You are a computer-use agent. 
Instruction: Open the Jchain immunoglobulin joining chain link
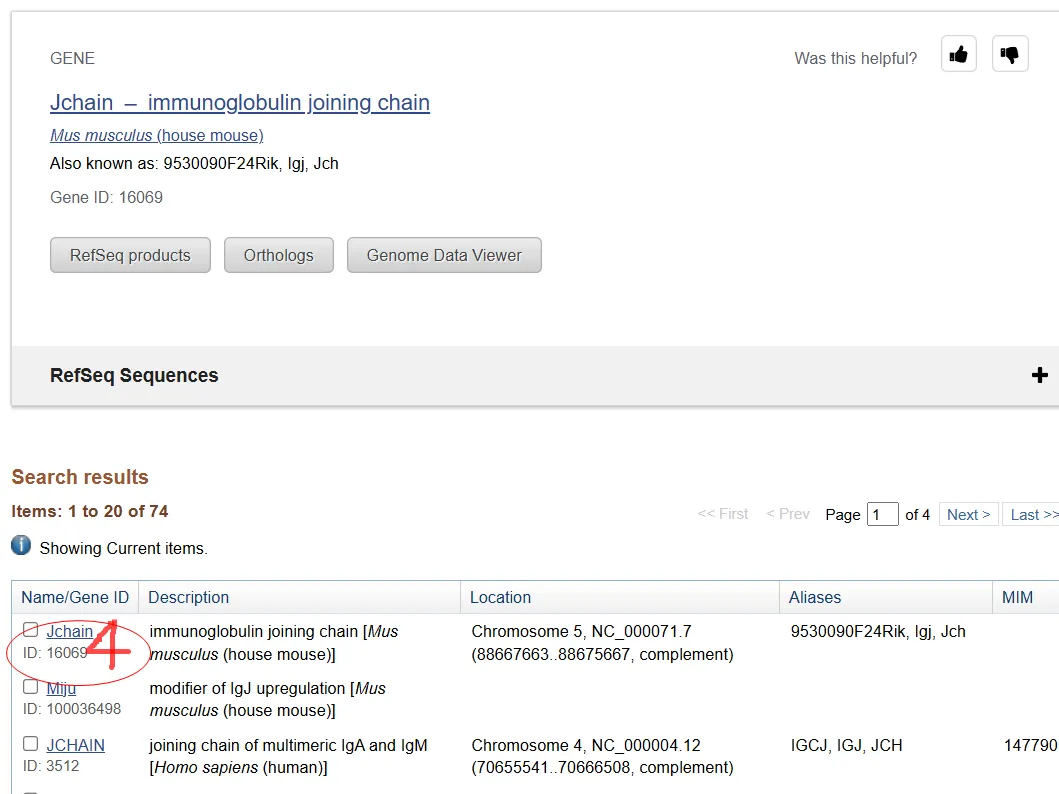click(240, 102)
